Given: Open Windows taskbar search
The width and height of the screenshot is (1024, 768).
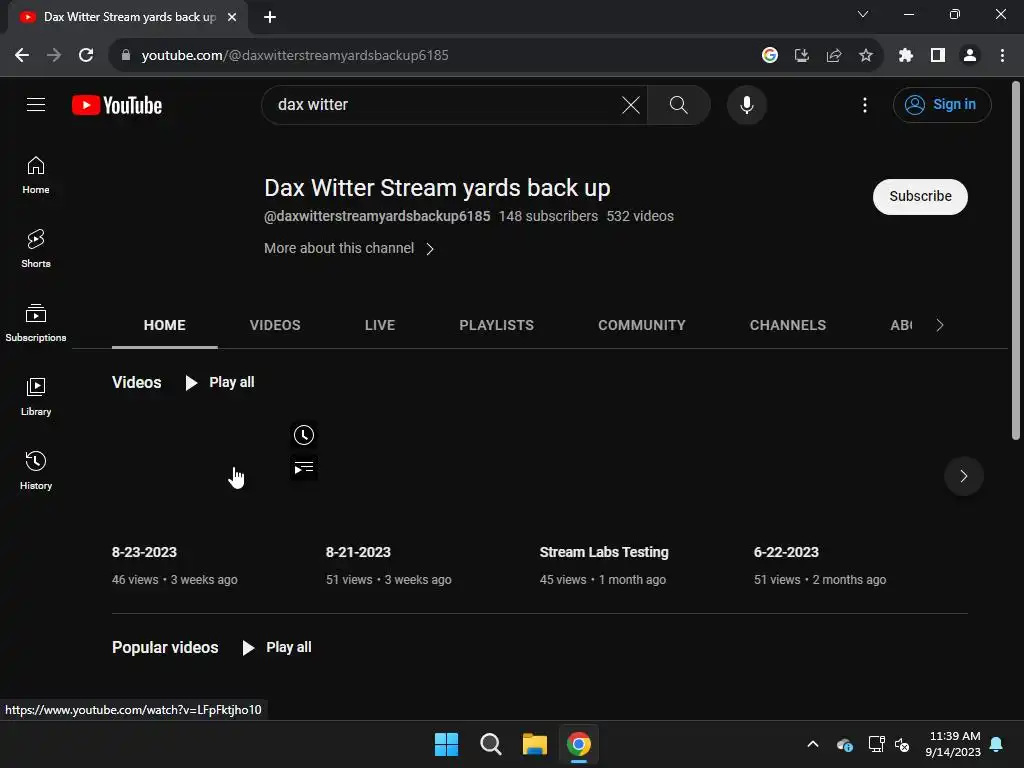Looking at the screenshot, I should 490,744.
